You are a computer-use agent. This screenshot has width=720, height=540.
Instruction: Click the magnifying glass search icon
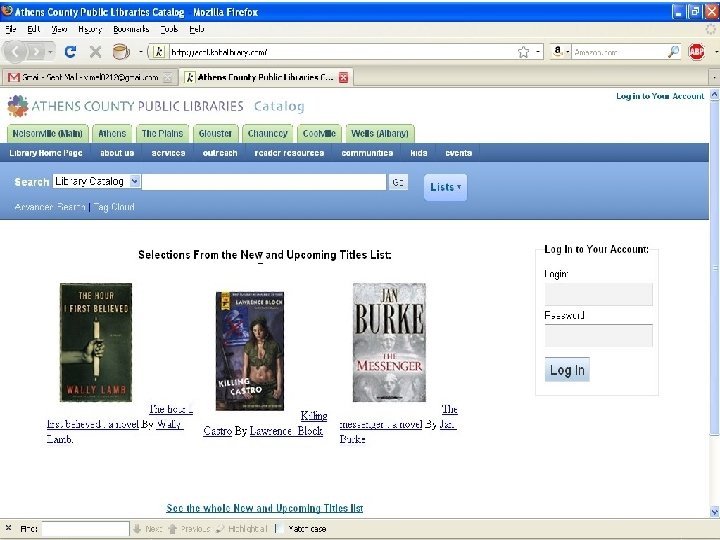[x=673, y=51]
